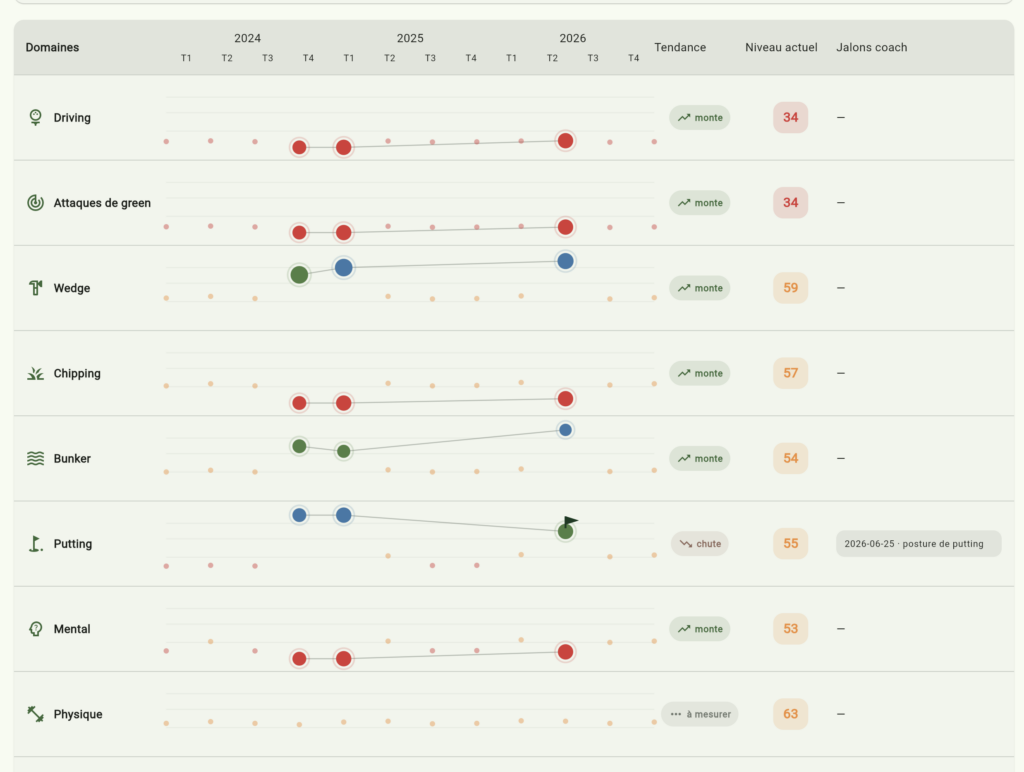Click the Putting 'chute' trend badge
This screenshot has height=772, width=1024.
pos(699,543)
